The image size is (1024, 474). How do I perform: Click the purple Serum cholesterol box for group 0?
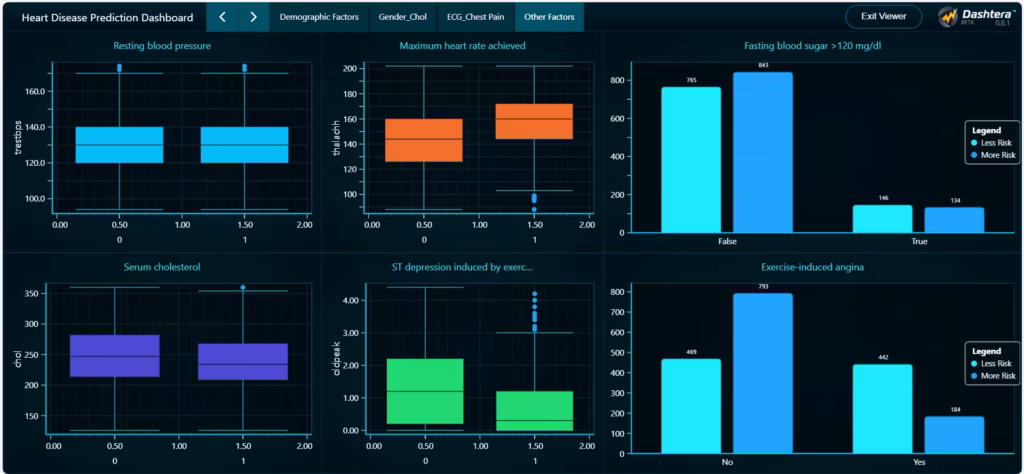point(115,356)
